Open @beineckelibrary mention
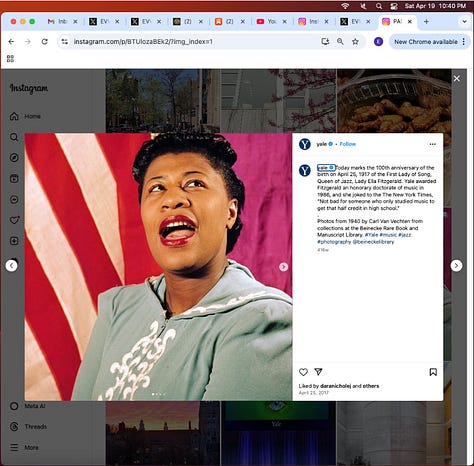This screenshot has width=474, height=466. tap(373, 242)
